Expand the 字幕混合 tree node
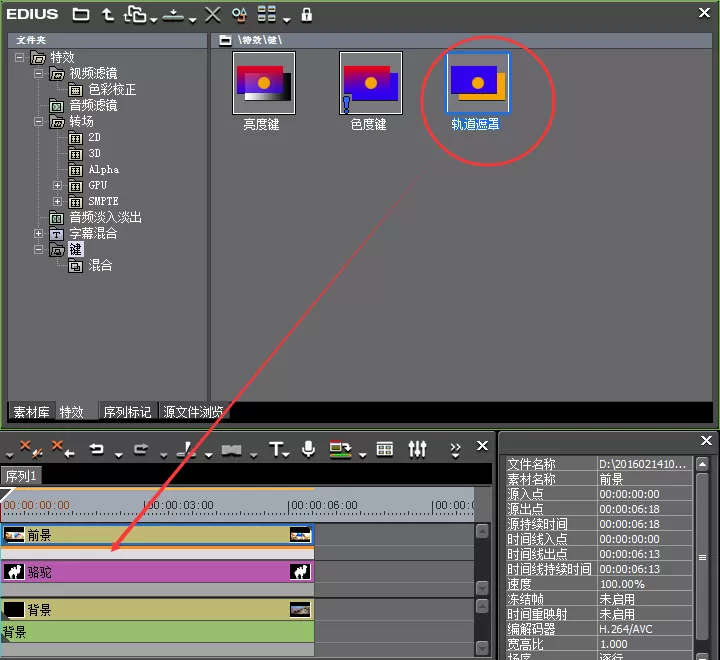The image size is (720, 660). click(x=39, y=234)
